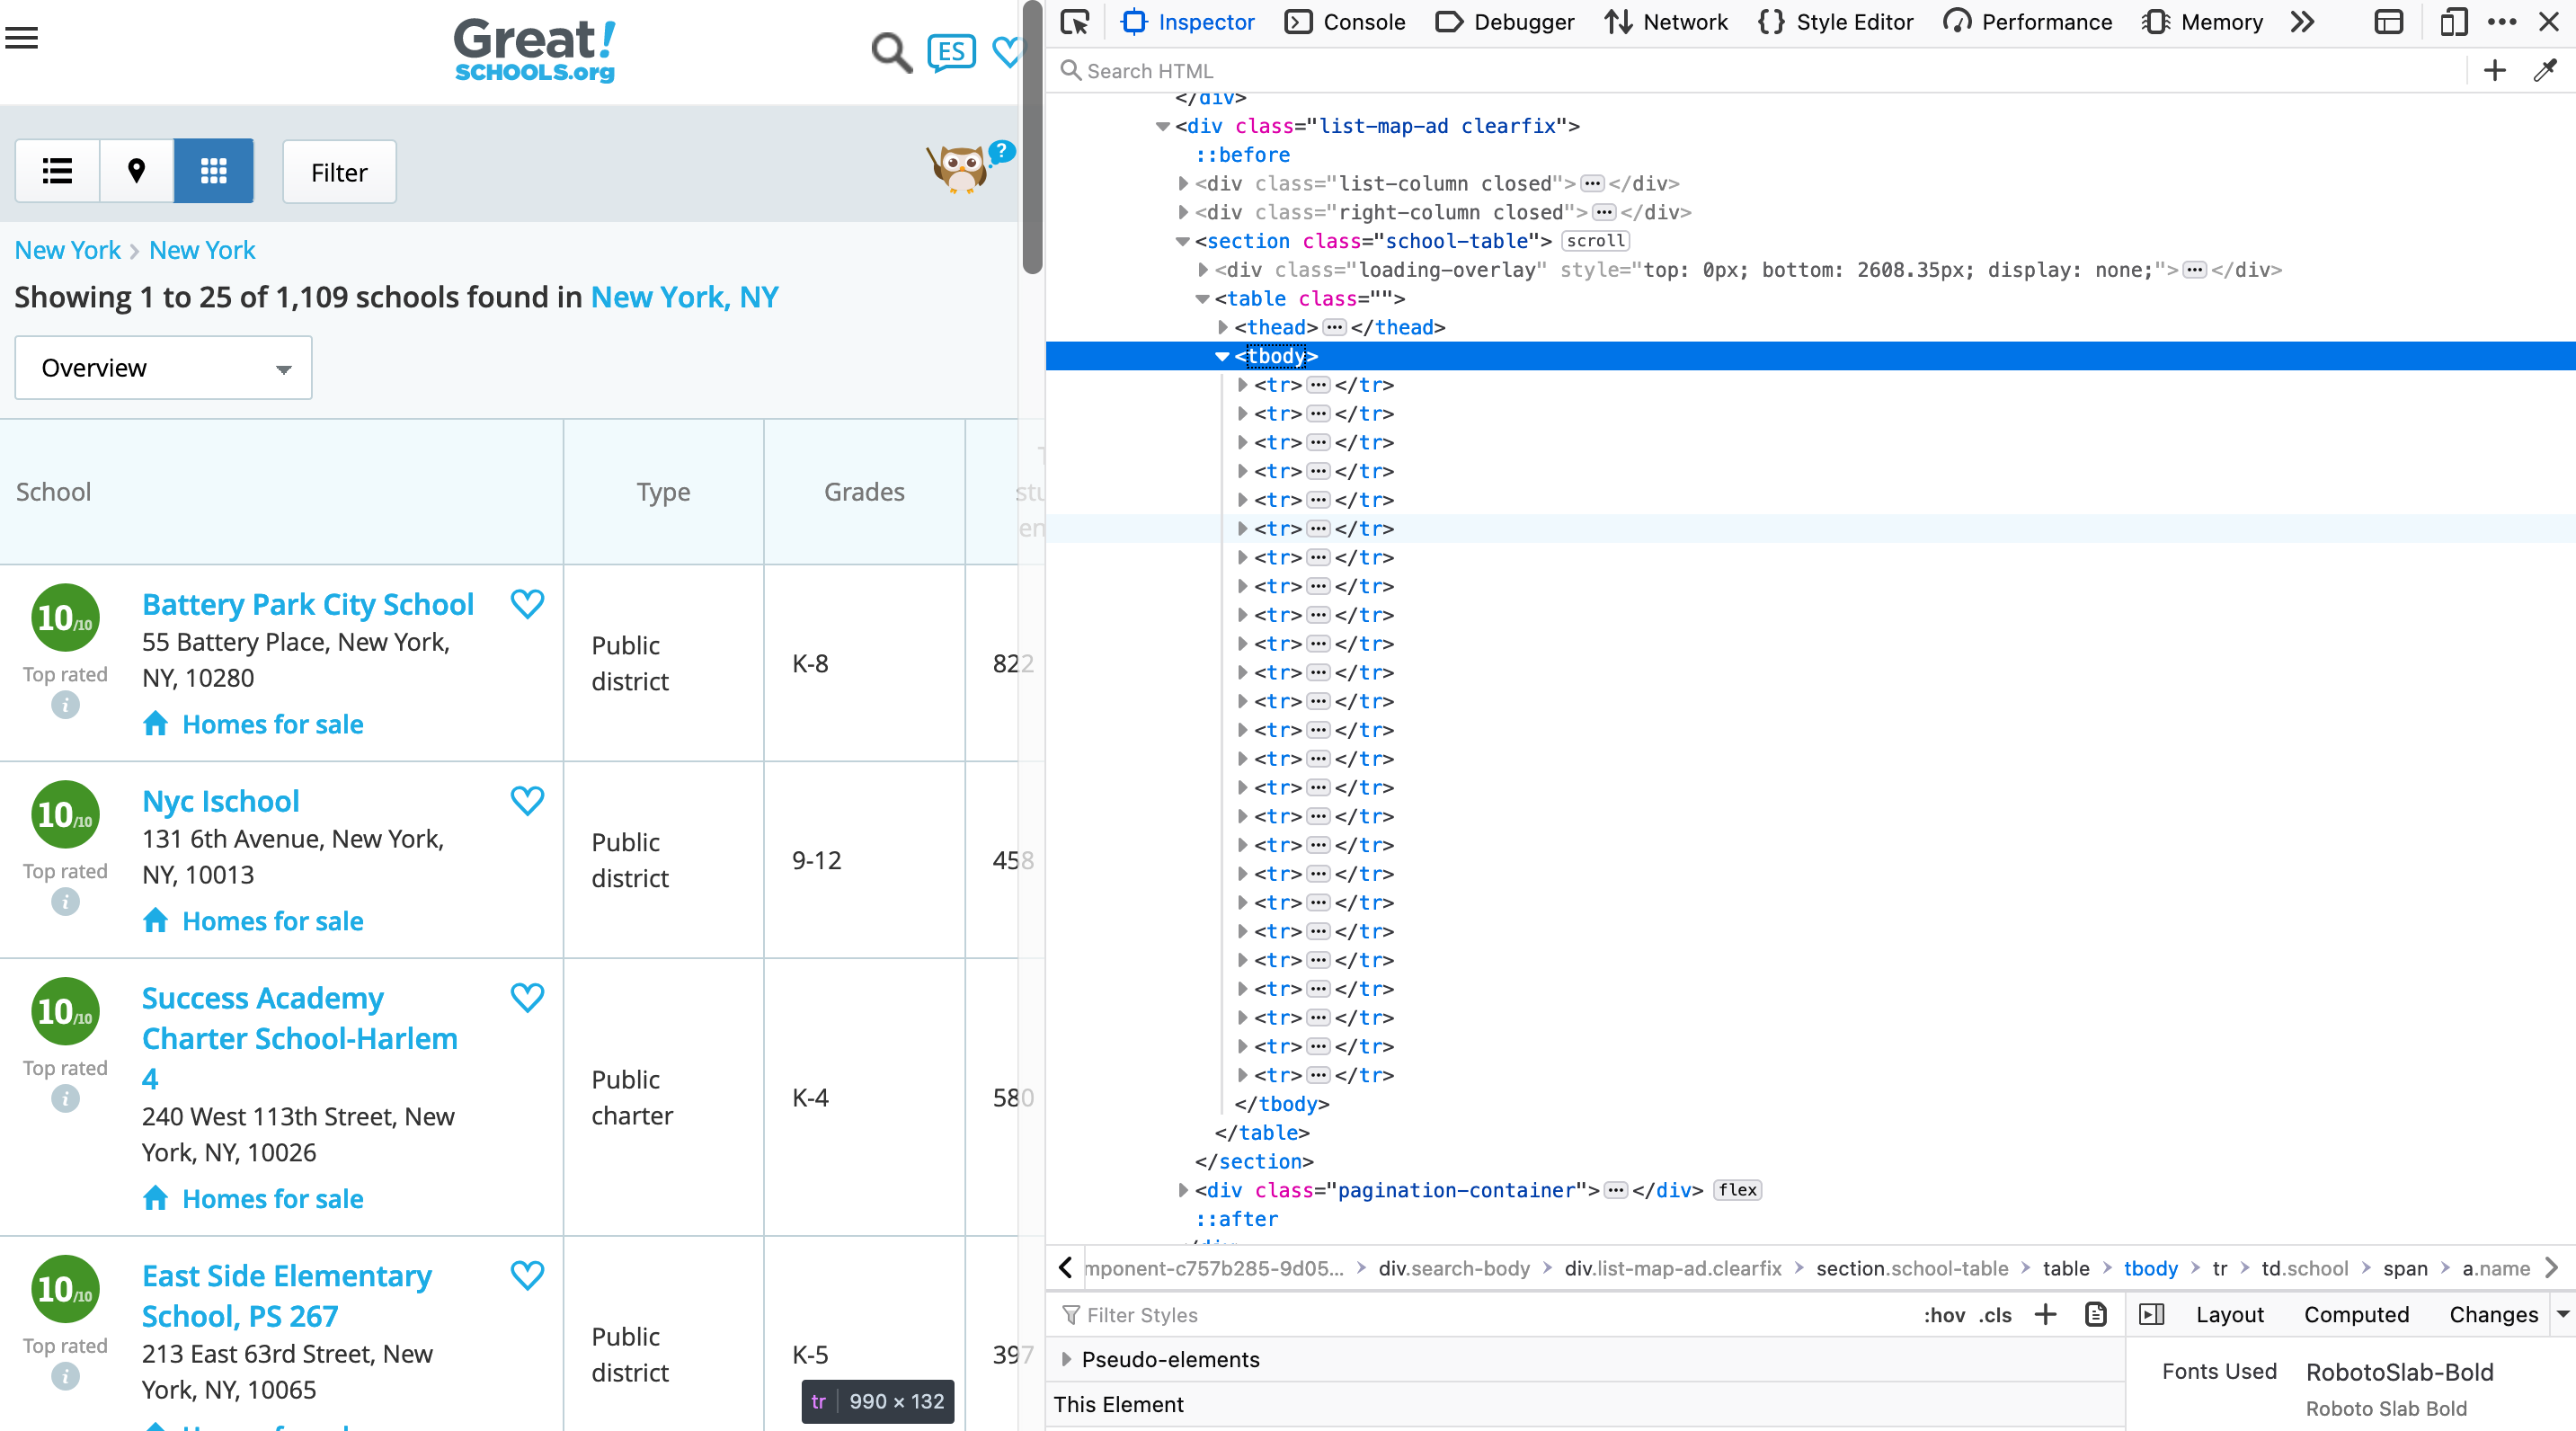
Task: Open the Layout sidebar tab
Action: click(2229, 1315)
